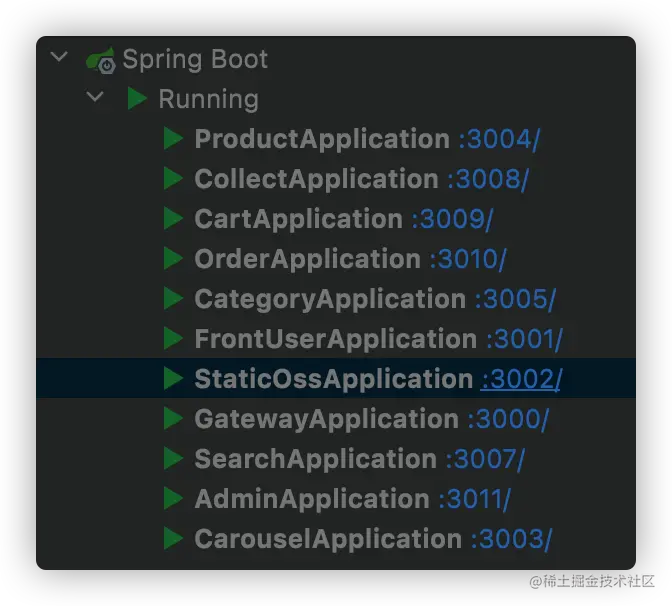The image size is (672, 606).
Task: Click the green Running status icon
Action: click(137, 99)
